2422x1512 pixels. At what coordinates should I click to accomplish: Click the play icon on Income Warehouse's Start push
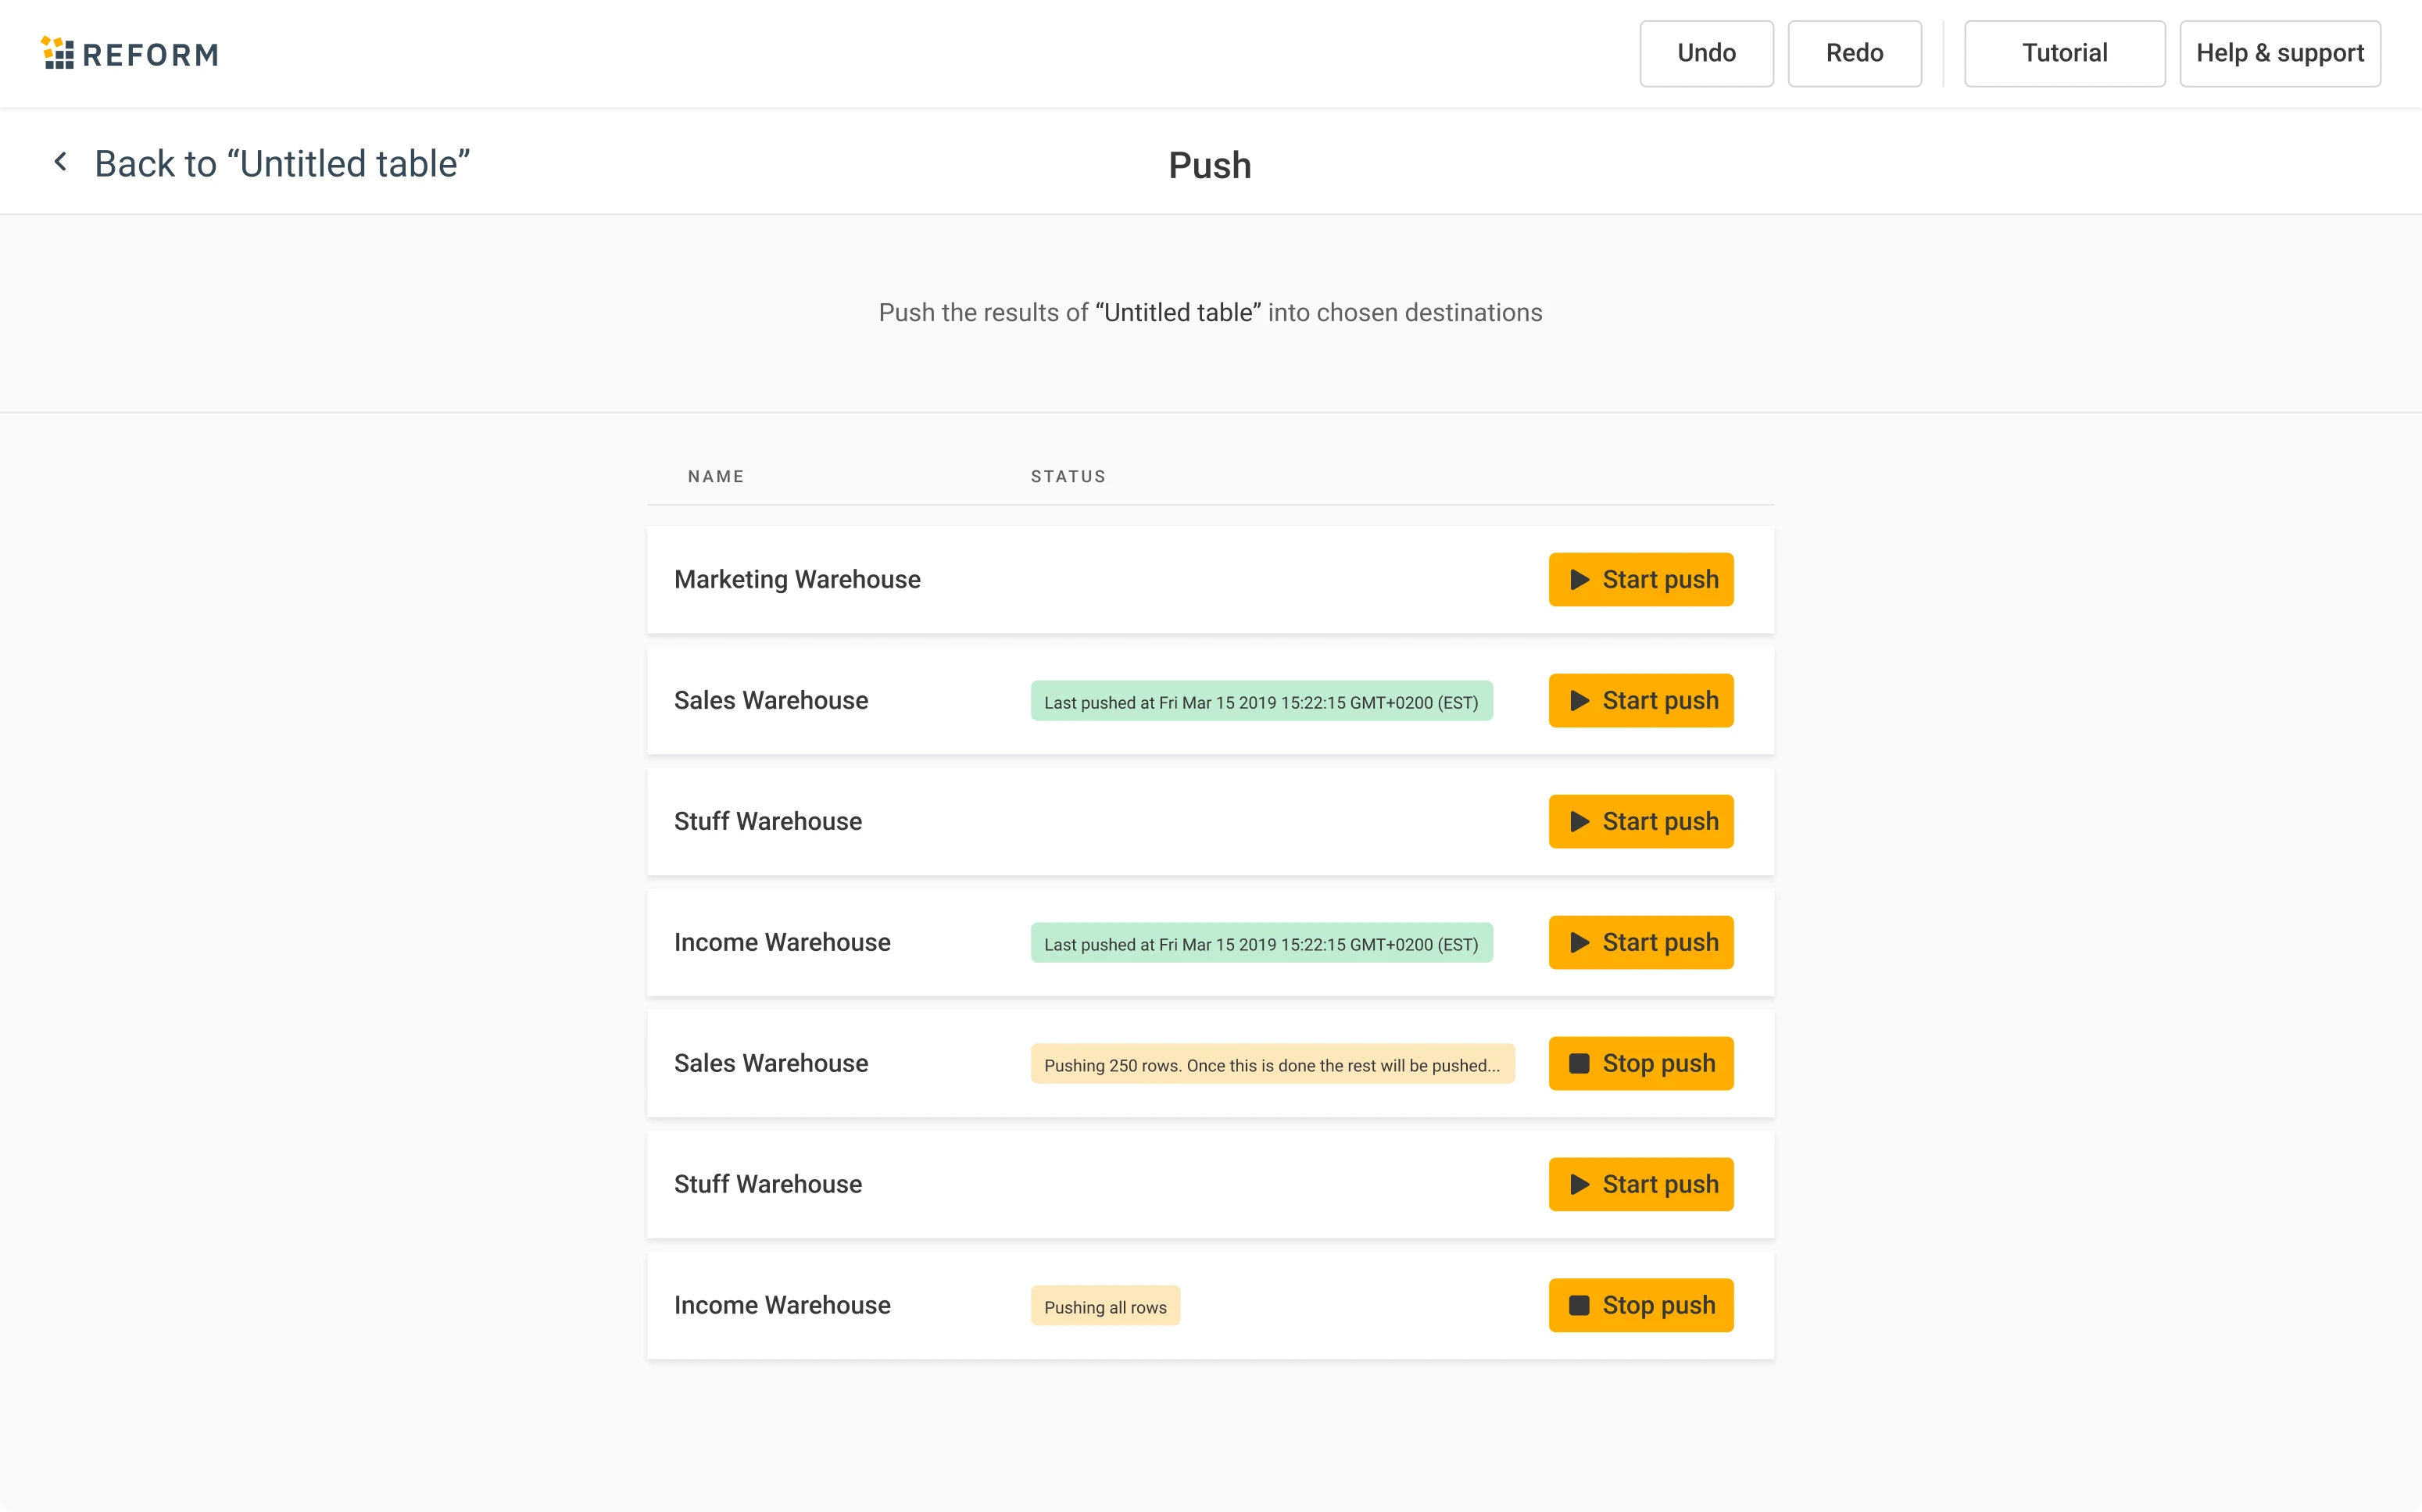pyautogui.click(x=1580, y=942)
